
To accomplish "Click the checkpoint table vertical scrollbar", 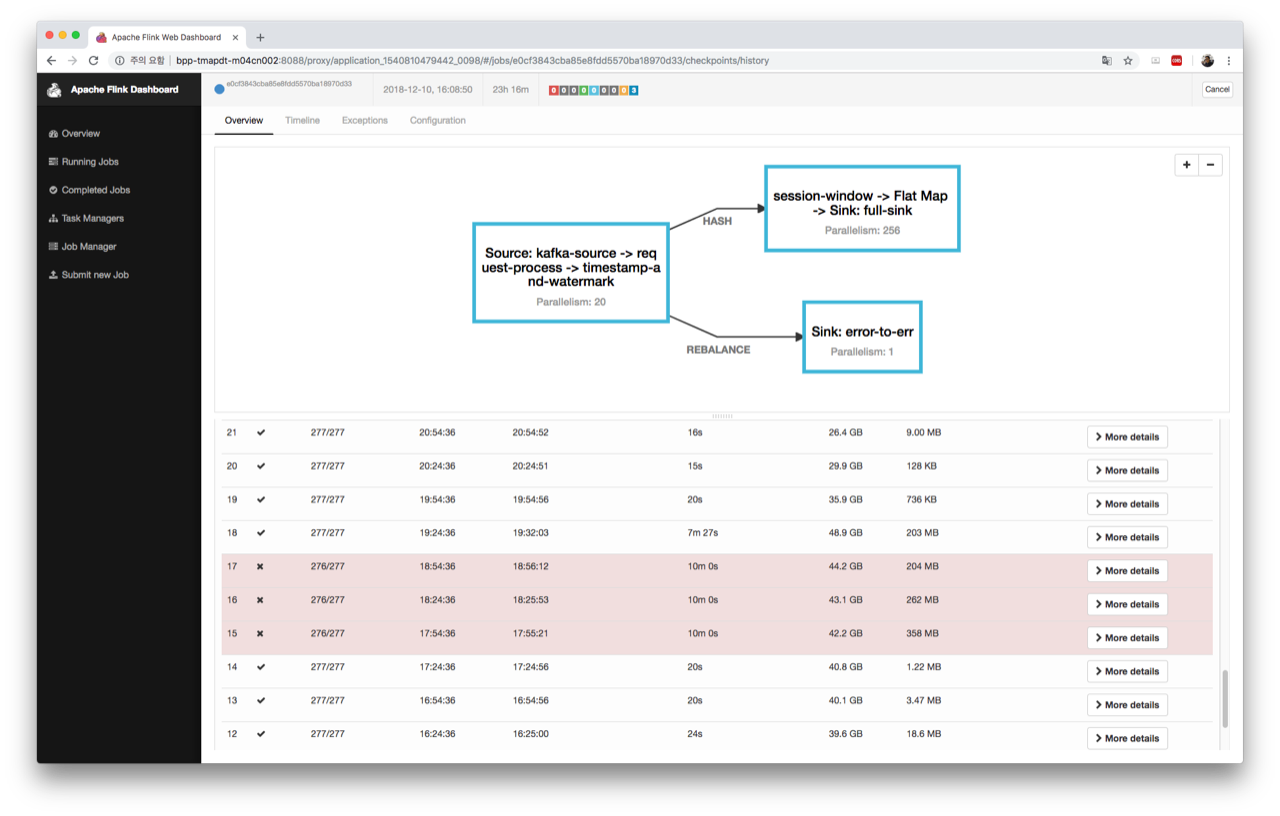I will (x=1225, y=698).
